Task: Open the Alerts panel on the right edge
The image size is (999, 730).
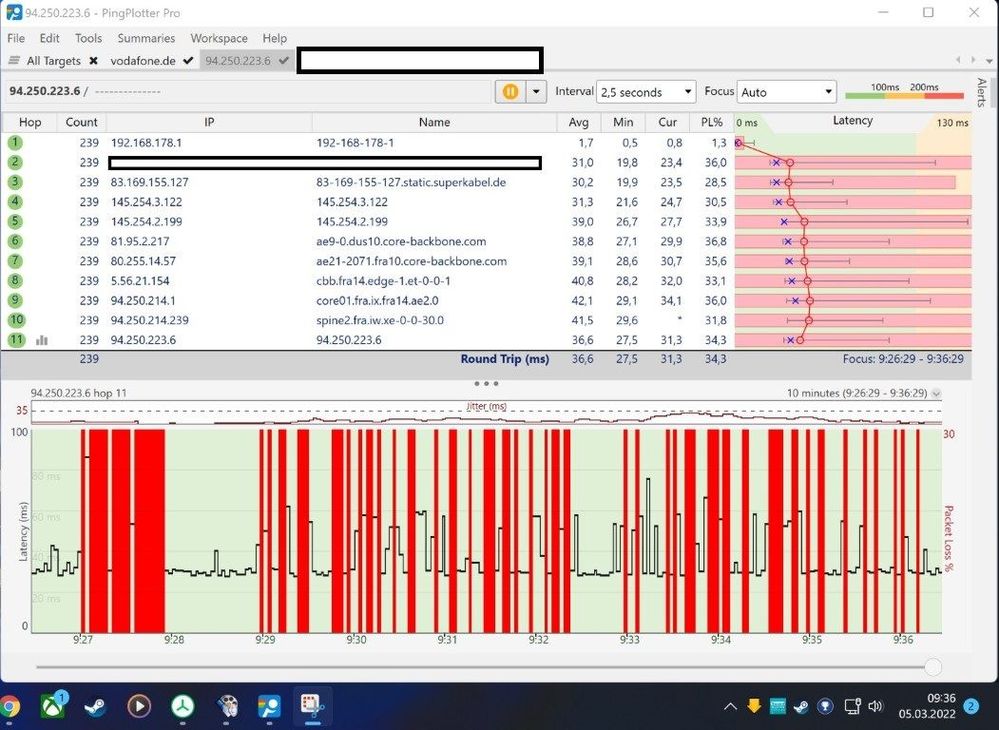Action: [982, 90]
